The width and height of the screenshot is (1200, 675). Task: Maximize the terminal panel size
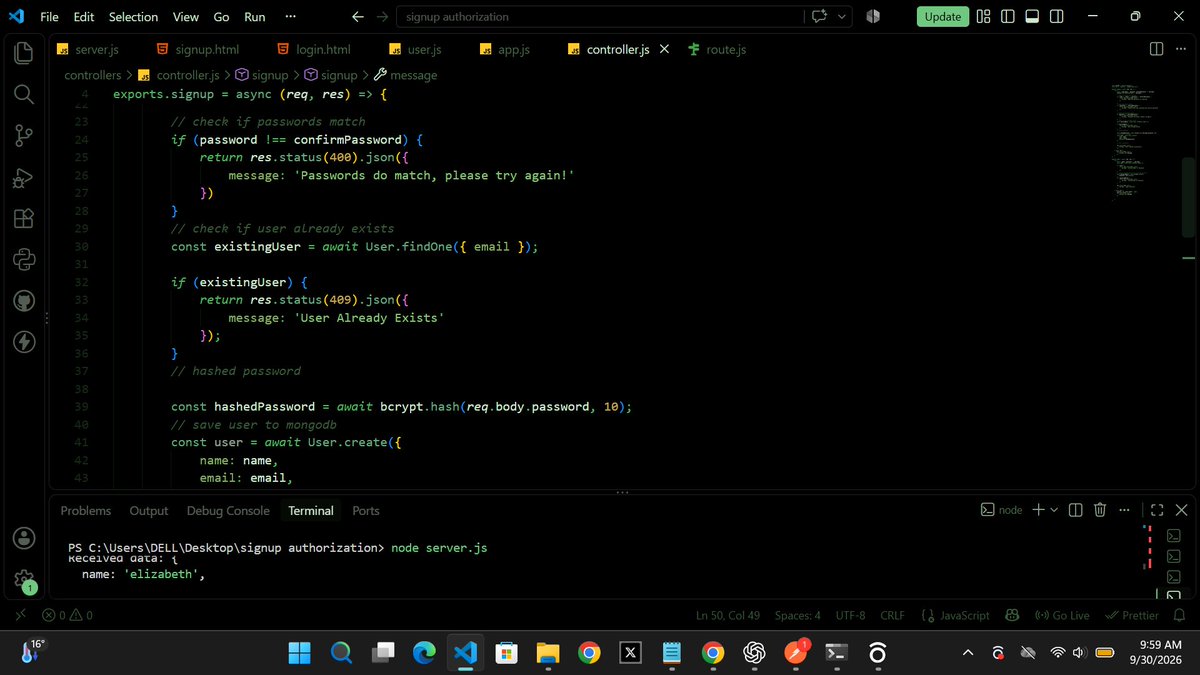coord(1157,510)
